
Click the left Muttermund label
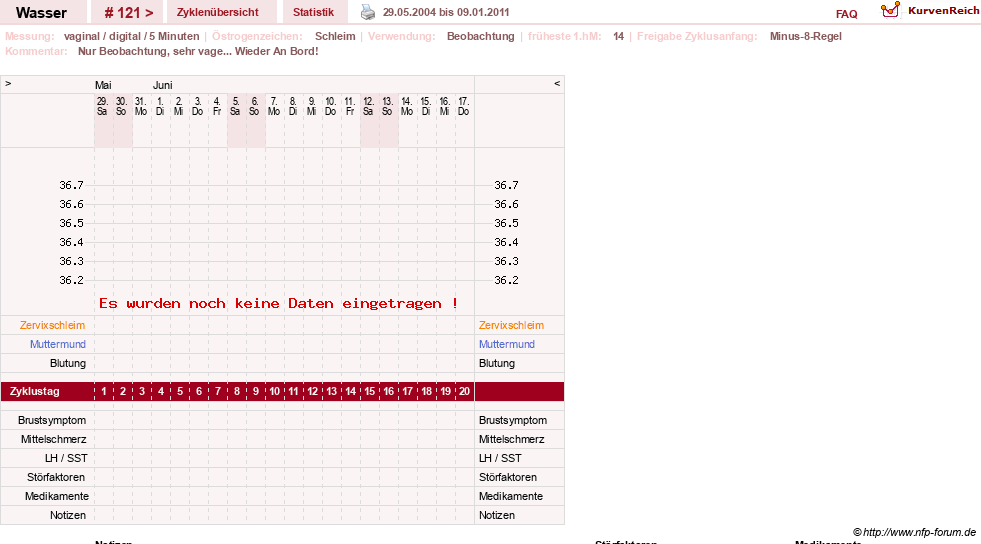(x=58, y=344)
